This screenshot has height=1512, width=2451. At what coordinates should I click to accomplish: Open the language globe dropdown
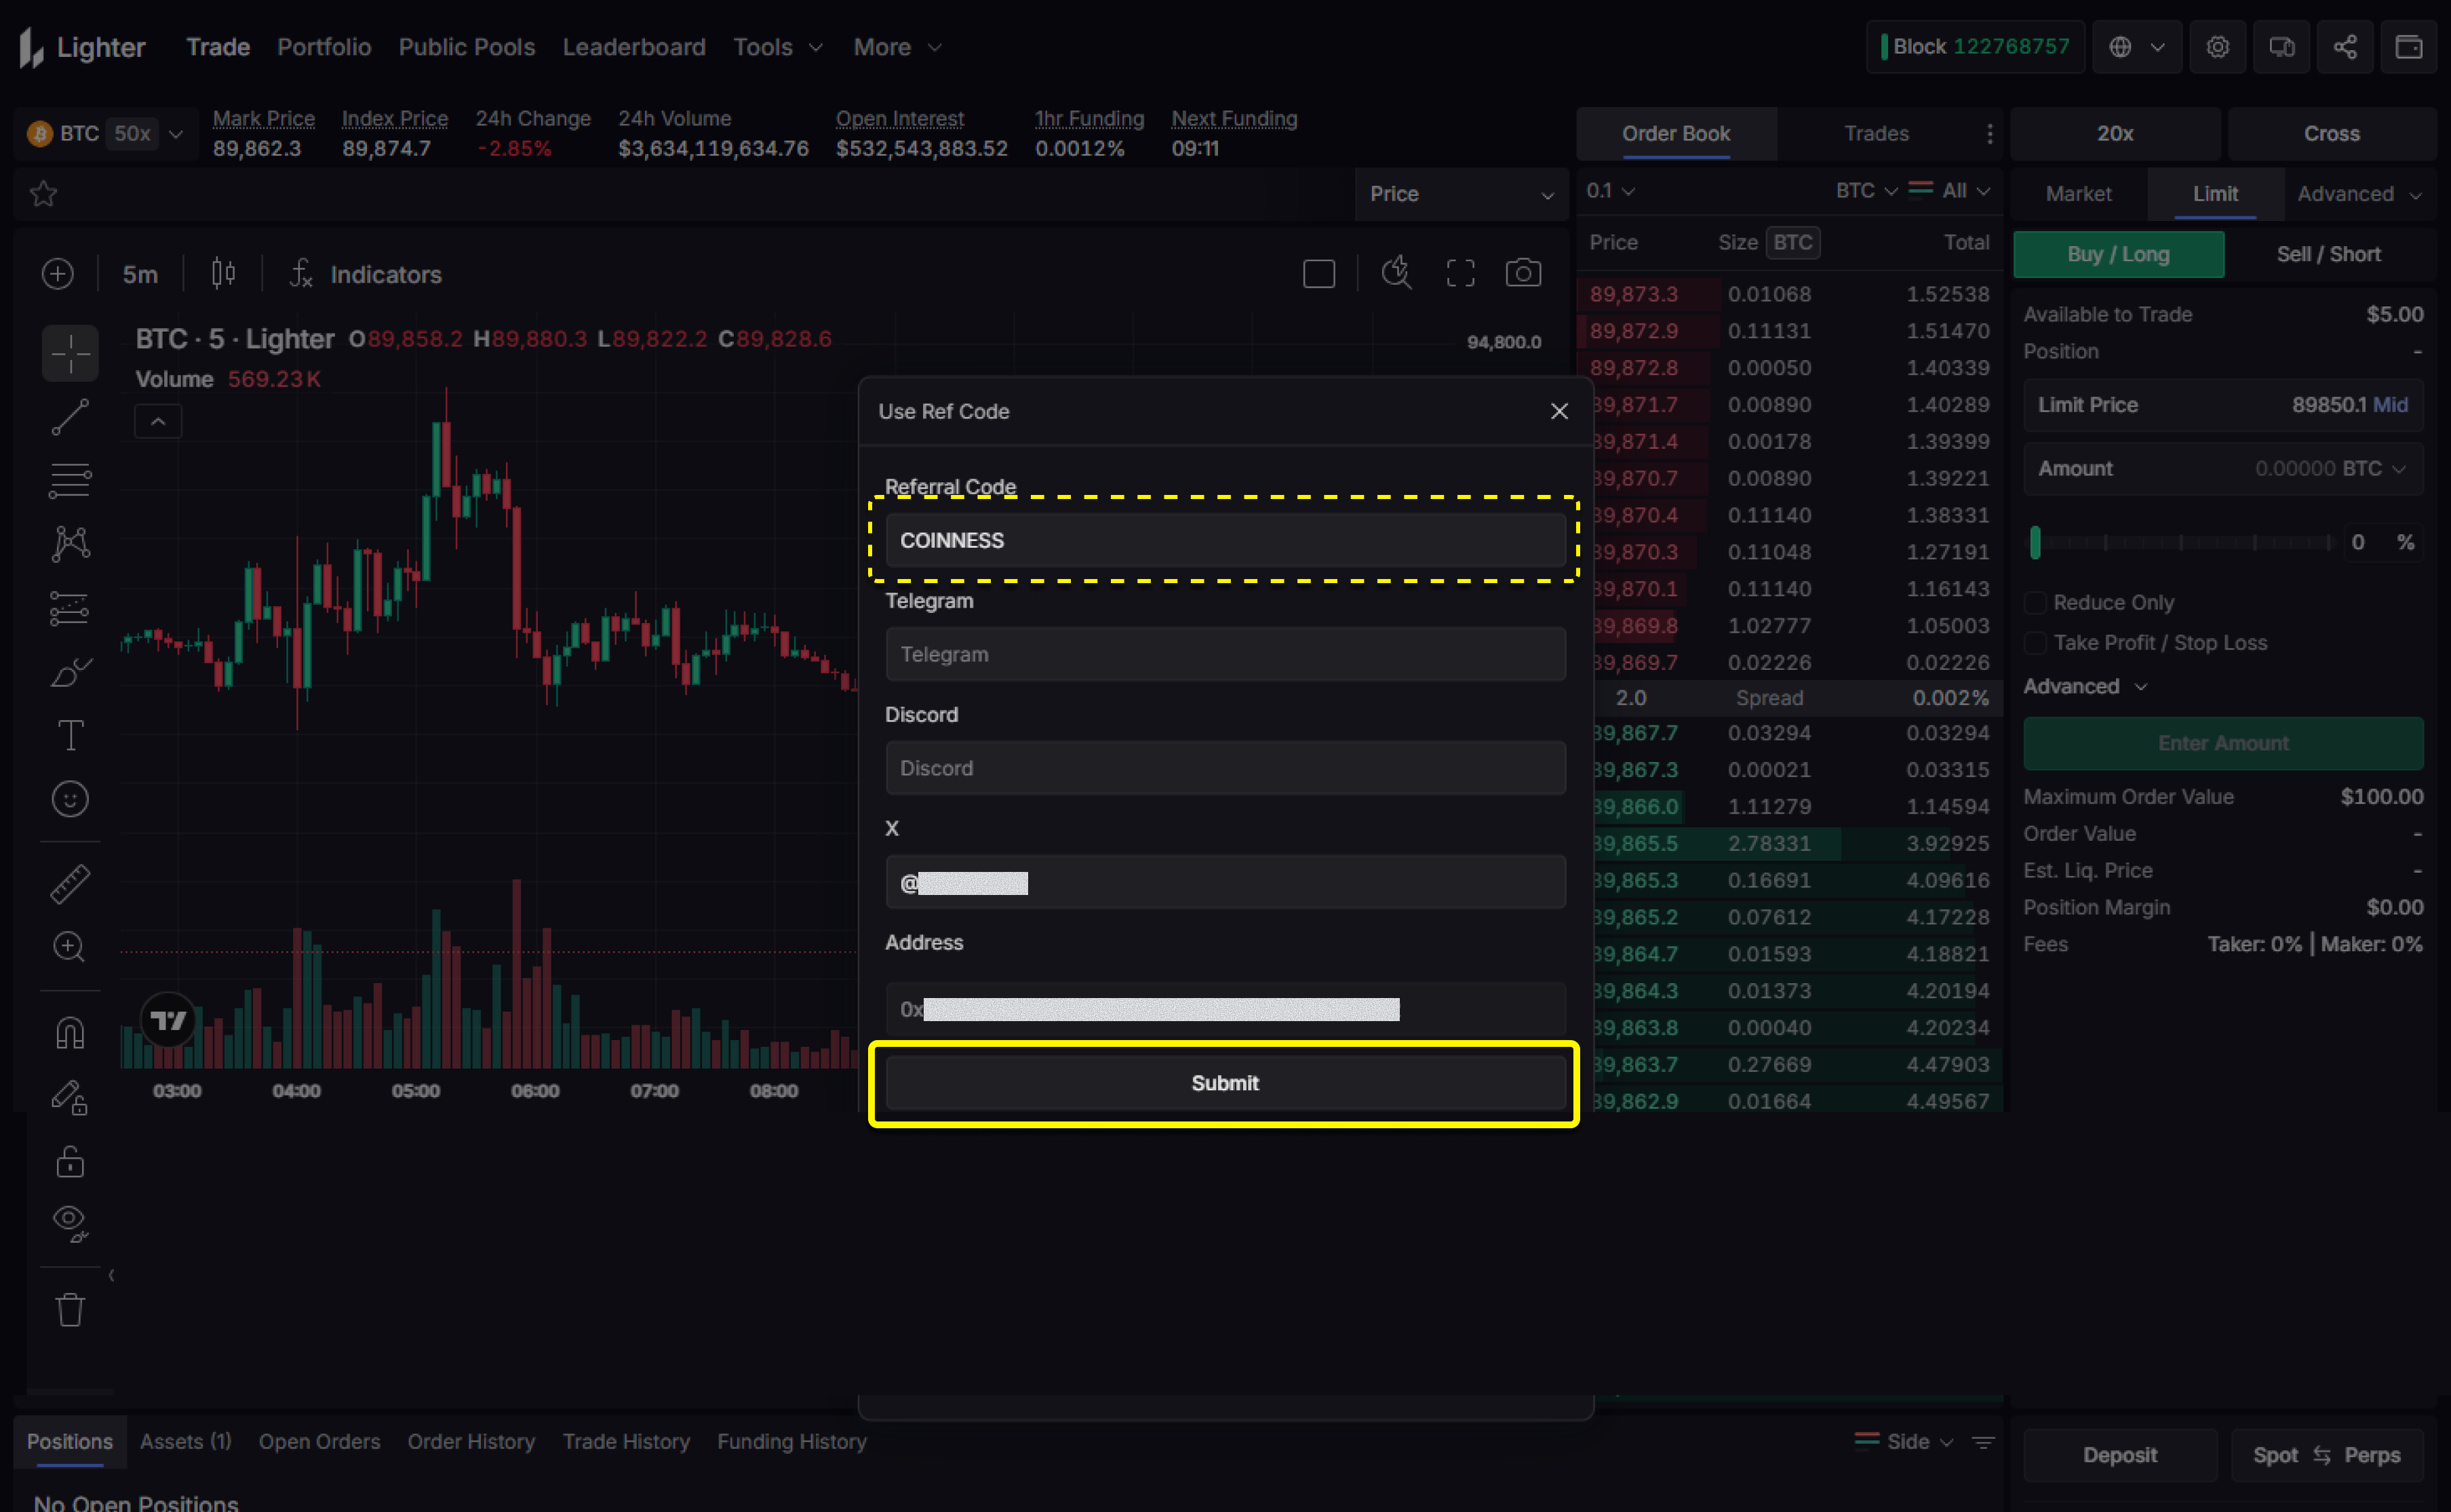(x=2136, y=47)
